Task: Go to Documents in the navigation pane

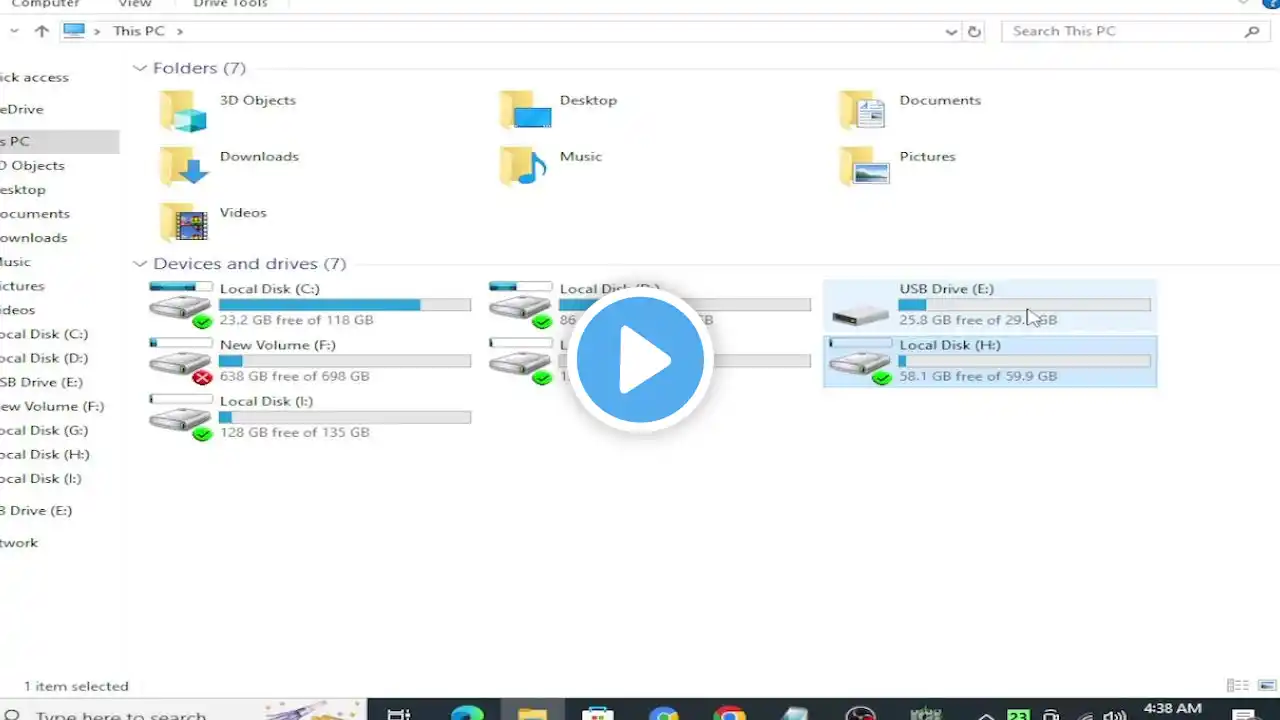Action: 35,213
